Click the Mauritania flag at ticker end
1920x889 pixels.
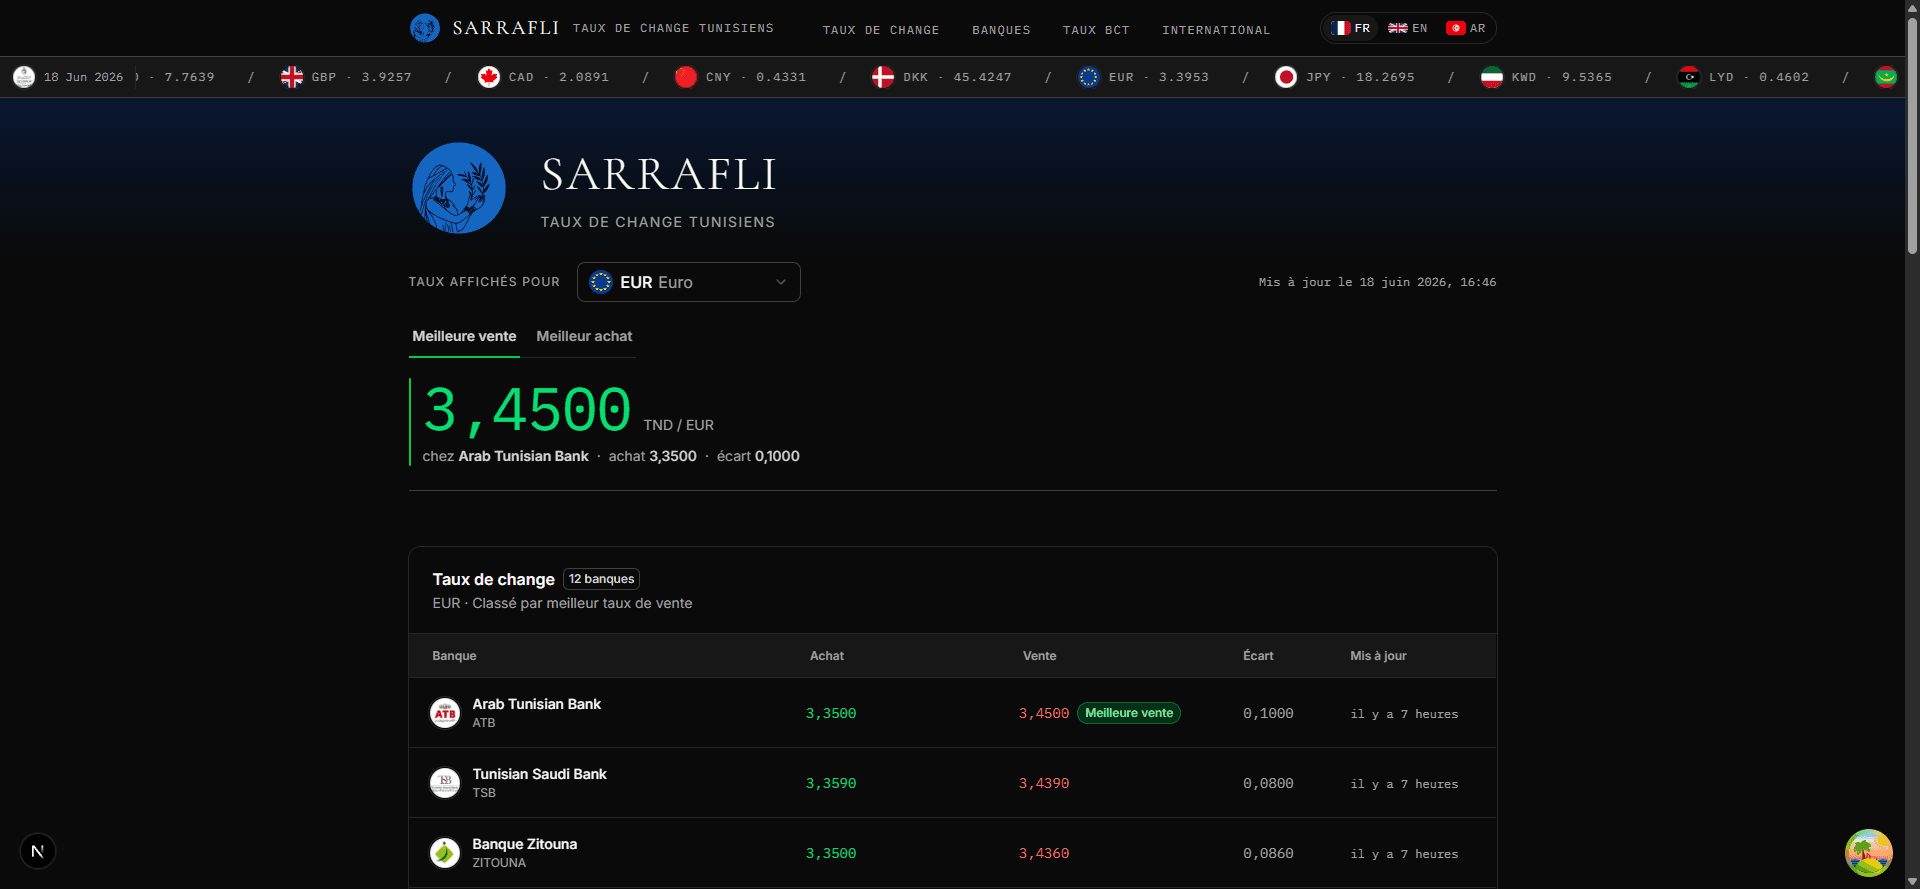point(1886,77)
